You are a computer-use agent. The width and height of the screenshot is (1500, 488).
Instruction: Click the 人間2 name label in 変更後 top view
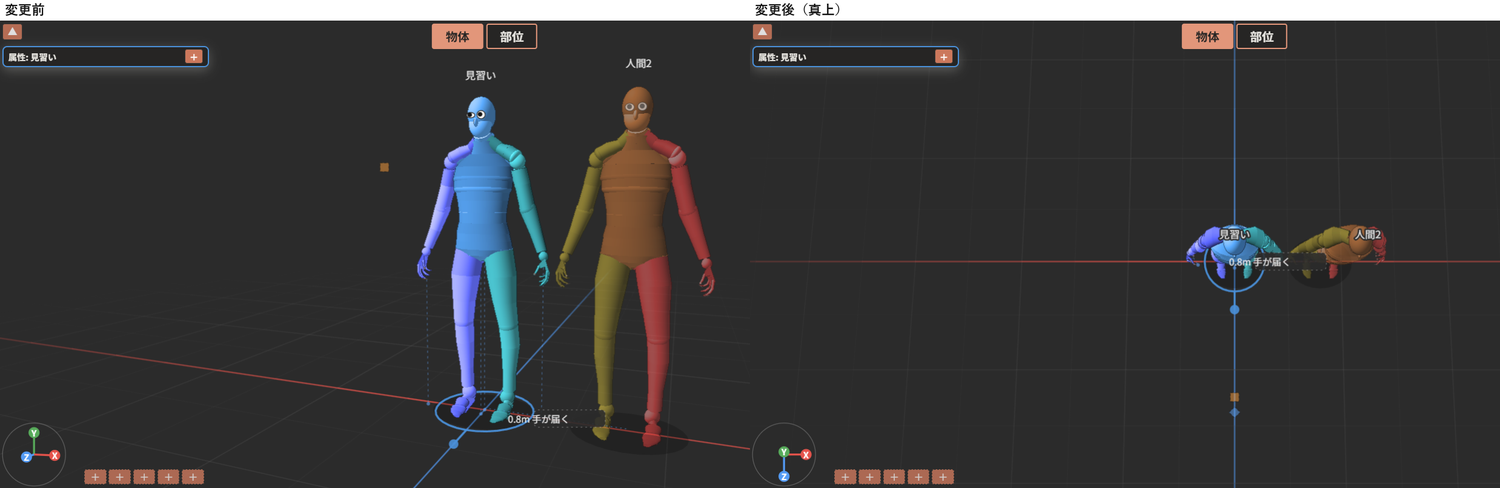coord(1368,235)
